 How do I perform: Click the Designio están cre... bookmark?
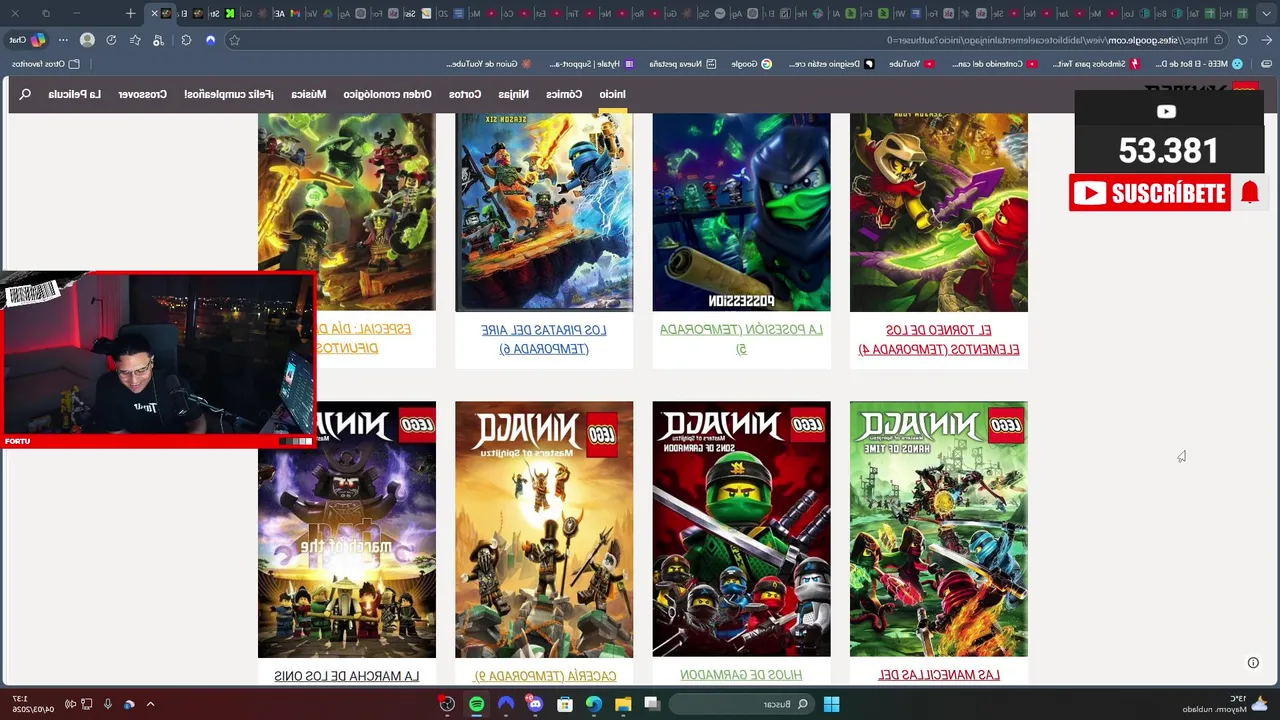(x=831, y=63)
